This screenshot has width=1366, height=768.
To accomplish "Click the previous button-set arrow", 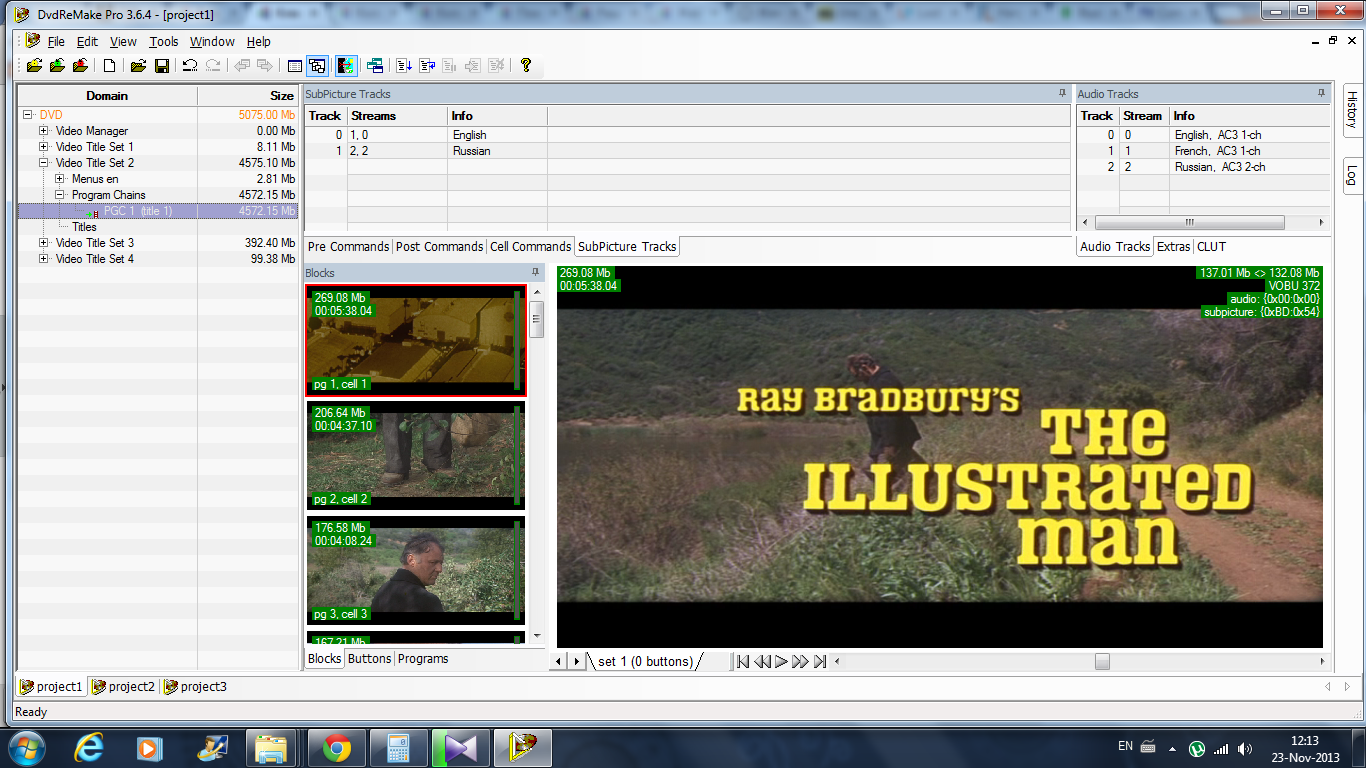I will [559, 661].
